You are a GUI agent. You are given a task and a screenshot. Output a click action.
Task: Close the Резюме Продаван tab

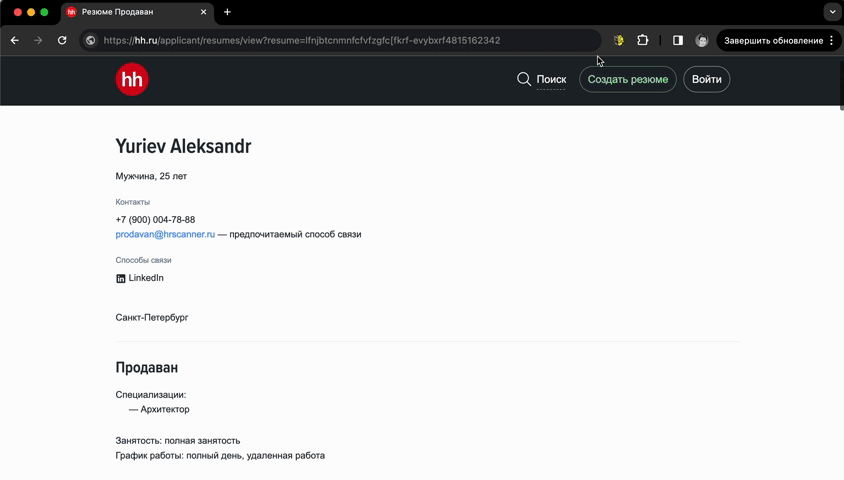click(205, 12)
